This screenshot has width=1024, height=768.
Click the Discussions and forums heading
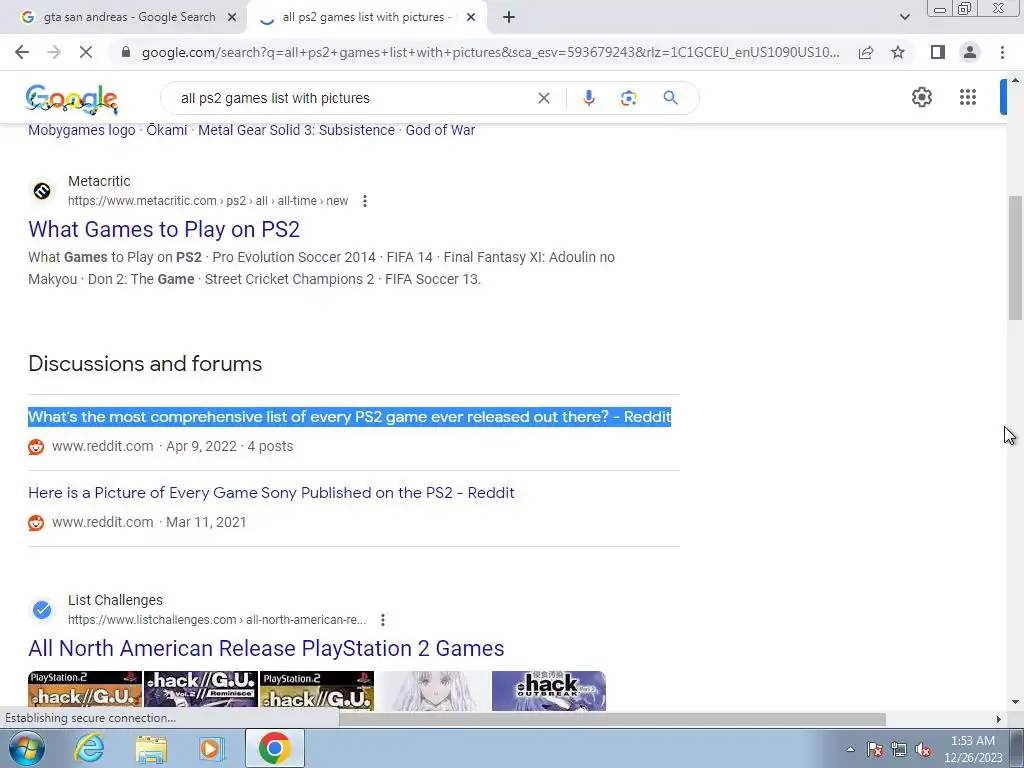tap(145, 364)
